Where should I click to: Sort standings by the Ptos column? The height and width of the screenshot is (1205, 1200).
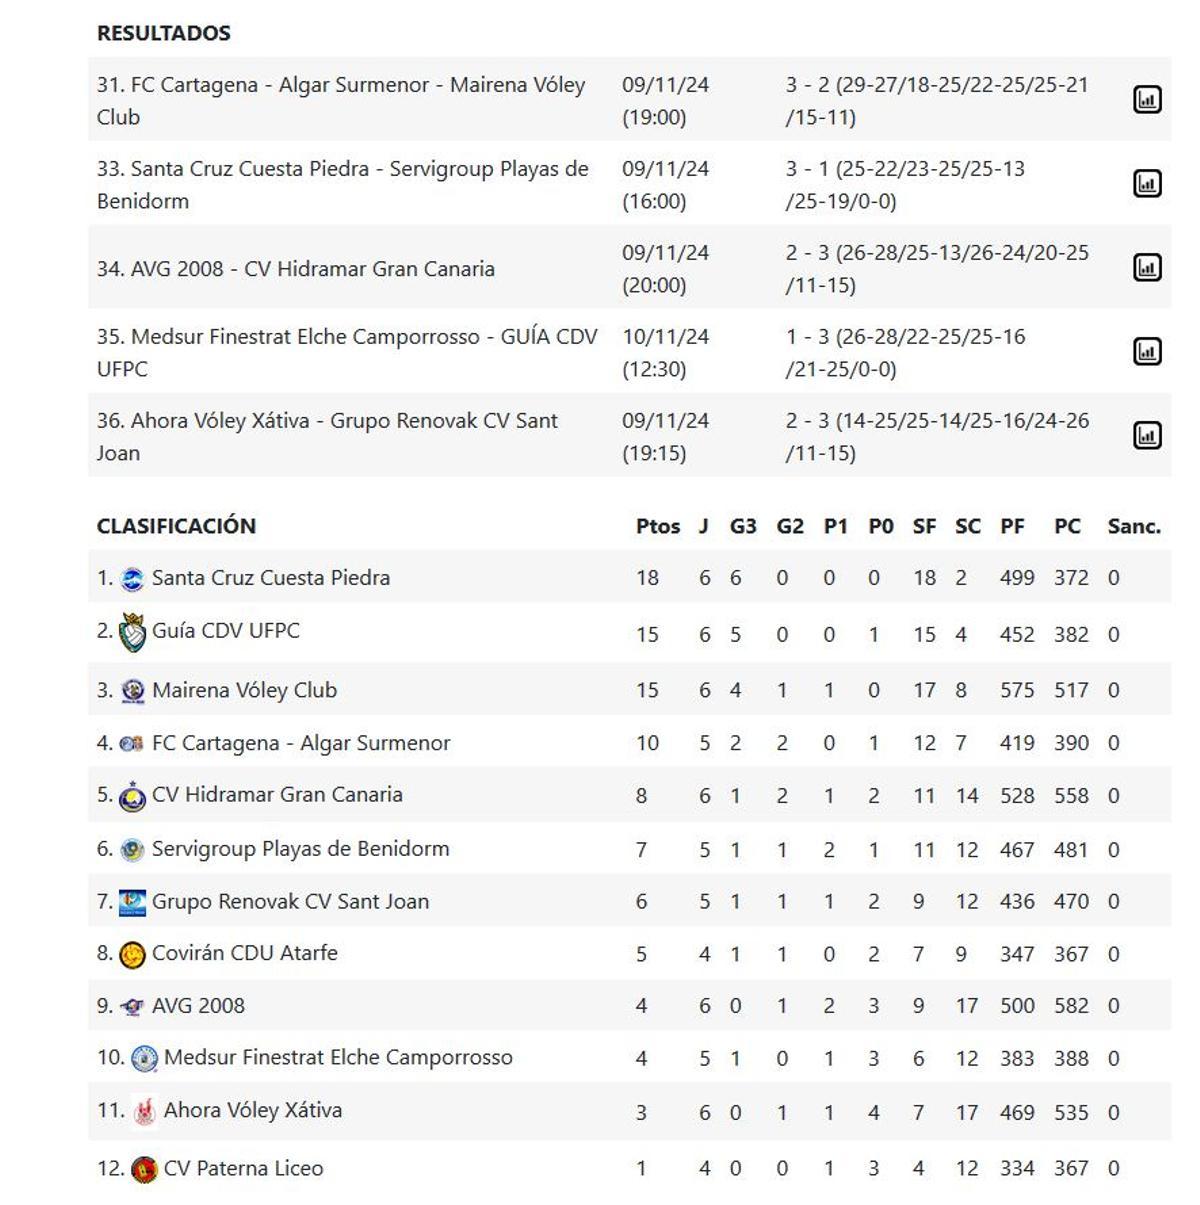point(658,525)
